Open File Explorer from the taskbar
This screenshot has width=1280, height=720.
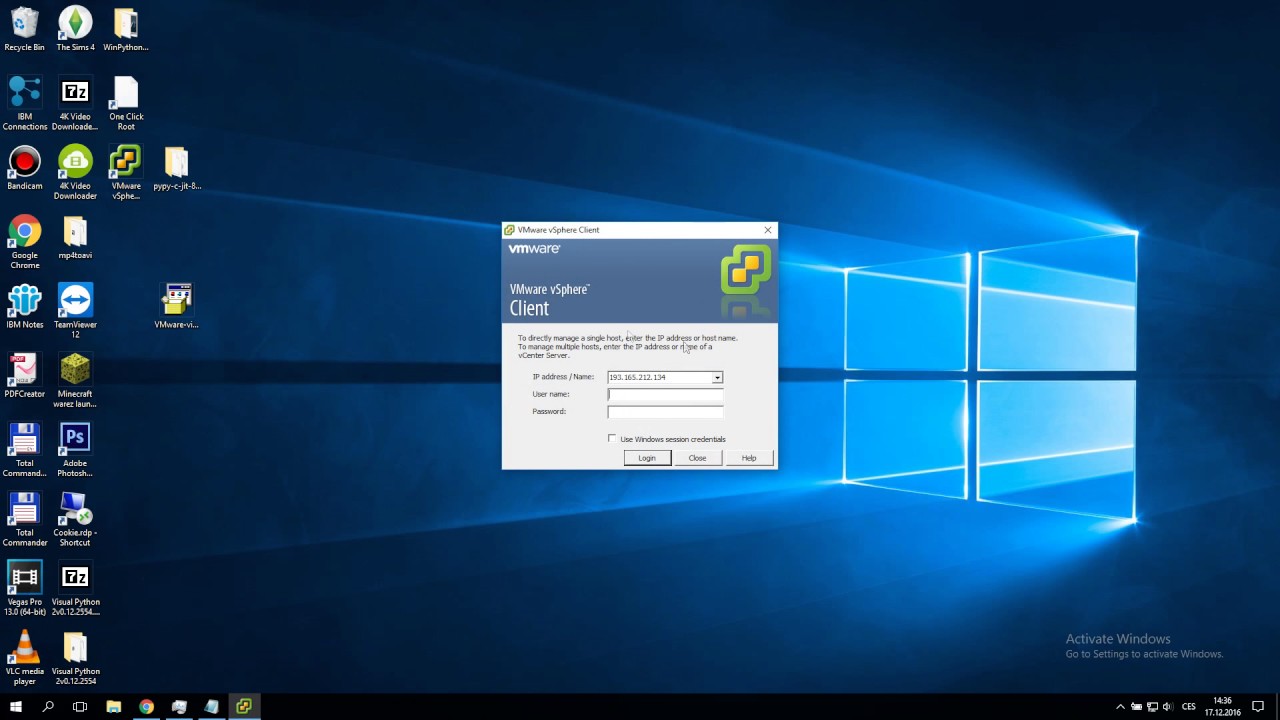[x=114, y=706]
